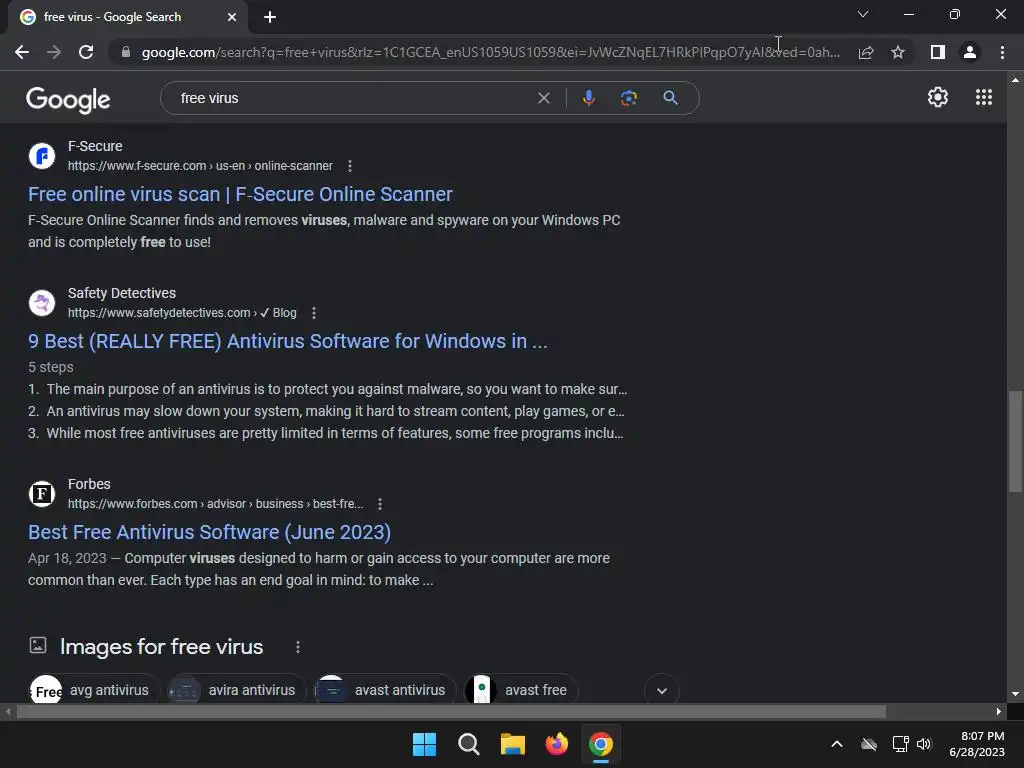Open the clock showing 8:07 PM
Screen dimensions: 1024x768
point(976,744)
